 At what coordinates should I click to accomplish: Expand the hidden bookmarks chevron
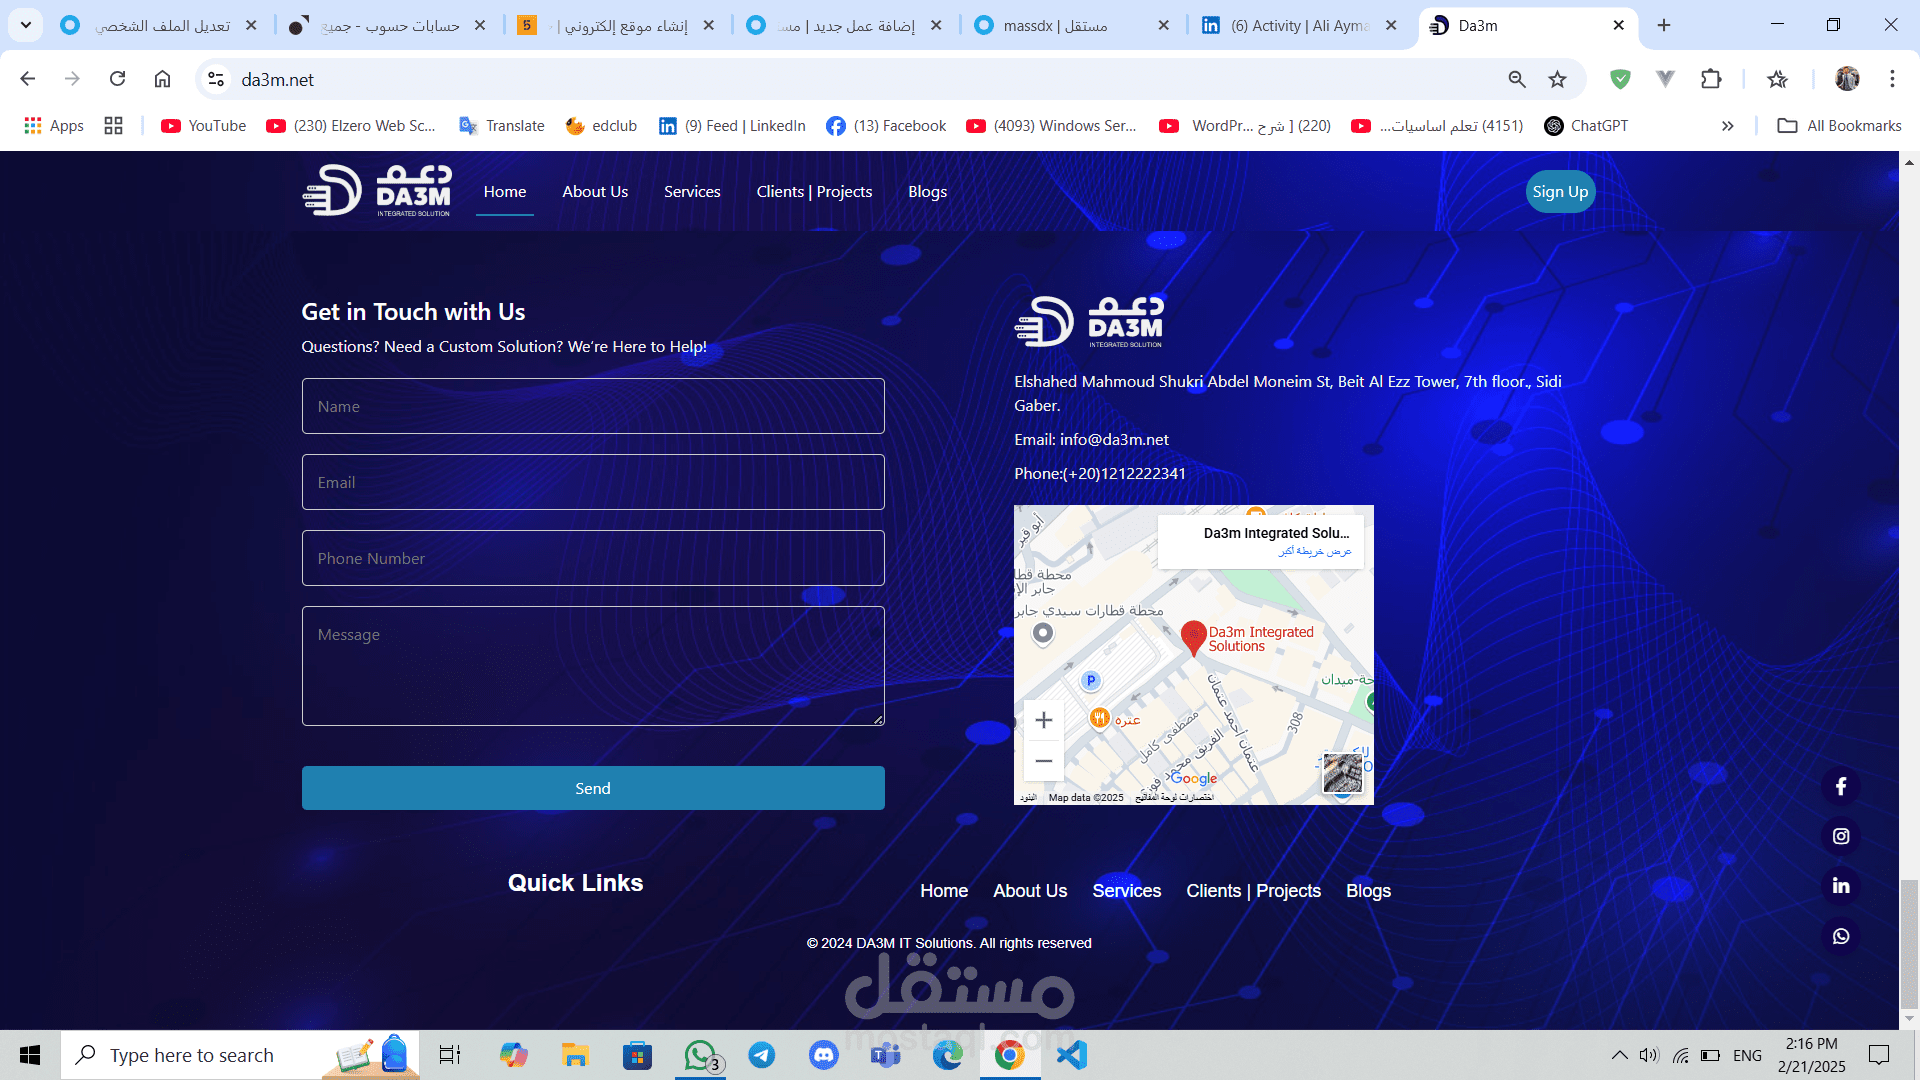click(x=1727, y=126)
